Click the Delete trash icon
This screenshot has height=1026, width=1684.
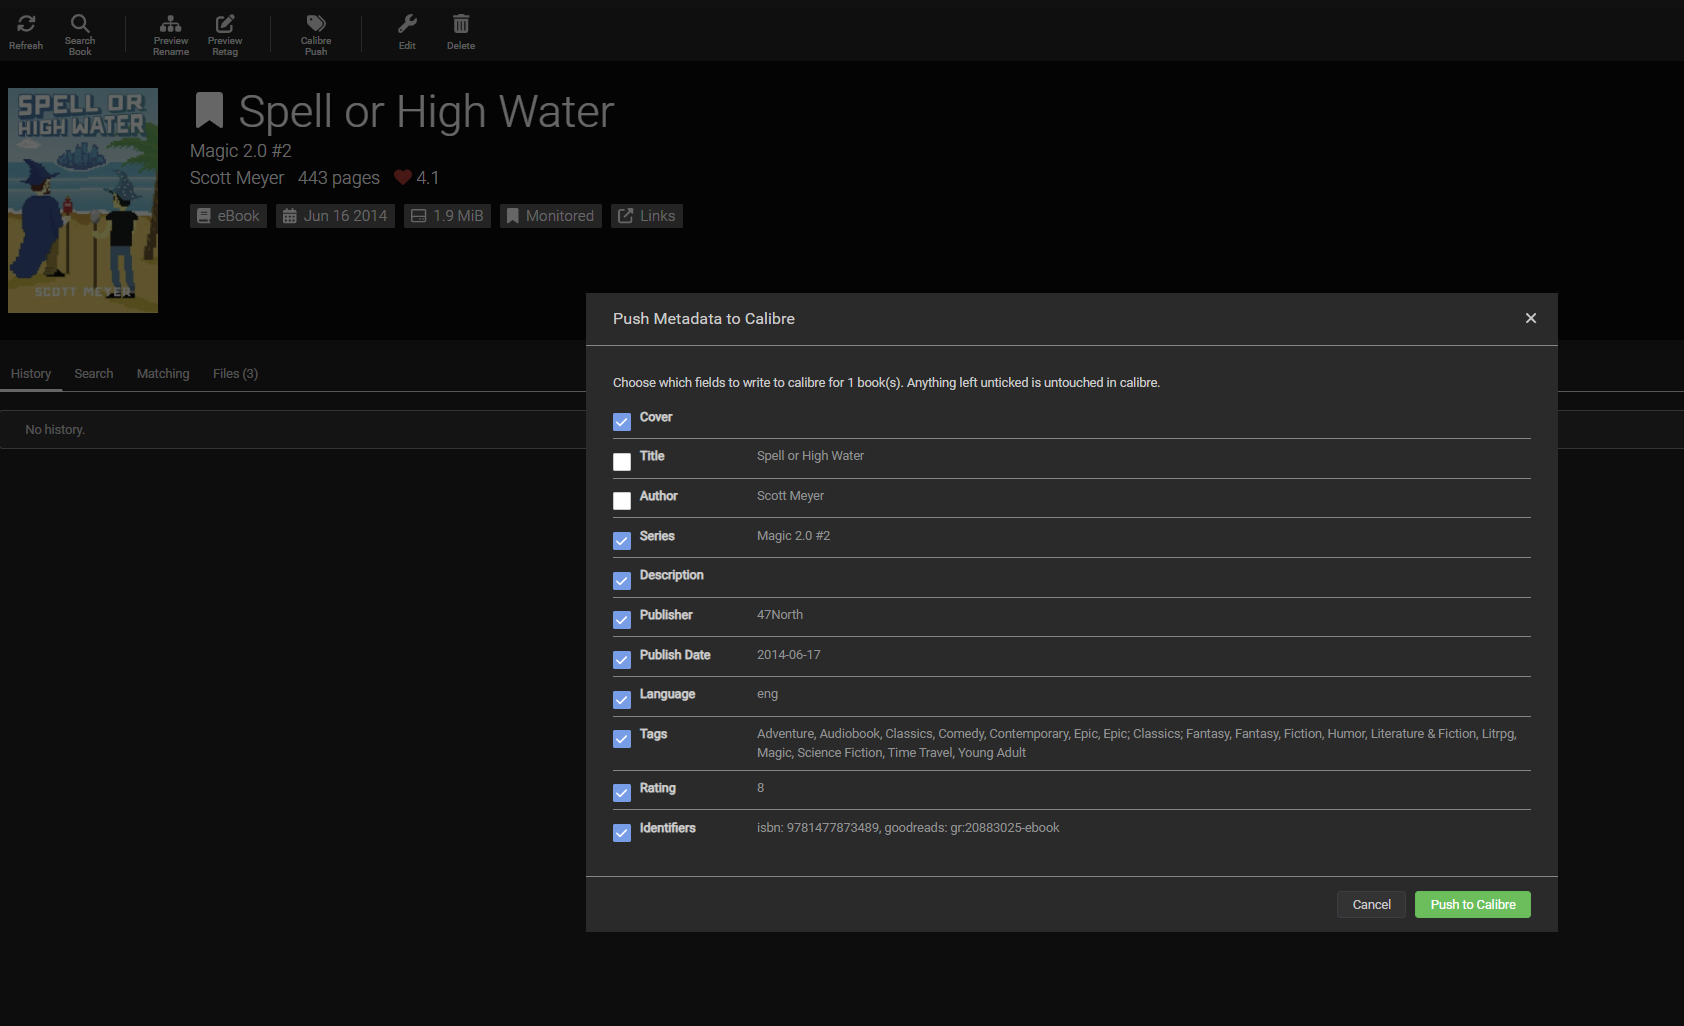click(461, 32)
